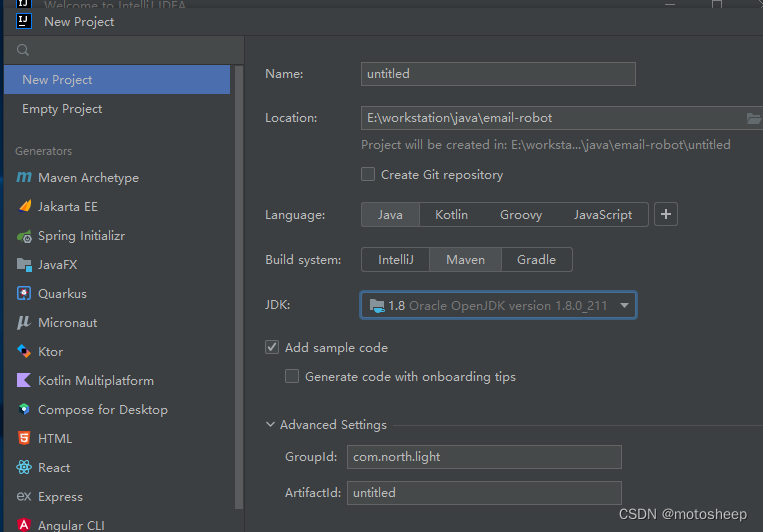The height and width of the screenshot is (532, 763).
Task: Click the Location path field
Action: pyautogui.click(x=552, y=118)
